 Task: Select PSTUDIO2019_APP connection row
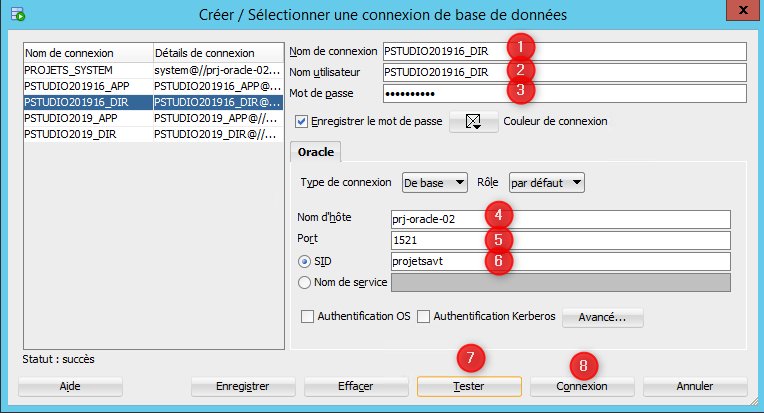pyautogui.click(x=87, y=117)
